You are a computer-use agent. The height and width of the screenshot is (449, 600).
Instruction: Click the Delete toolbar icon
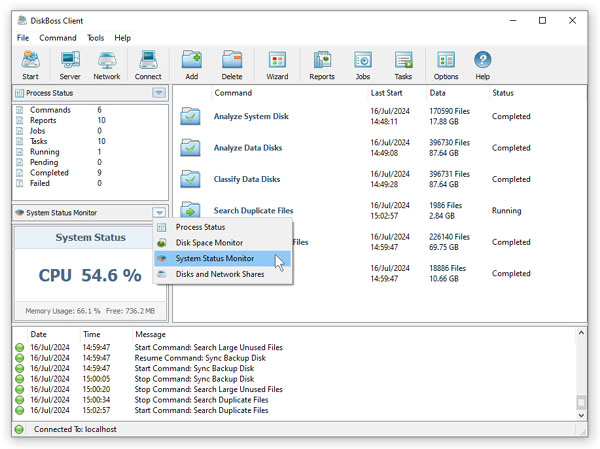[x=232, y=65]
